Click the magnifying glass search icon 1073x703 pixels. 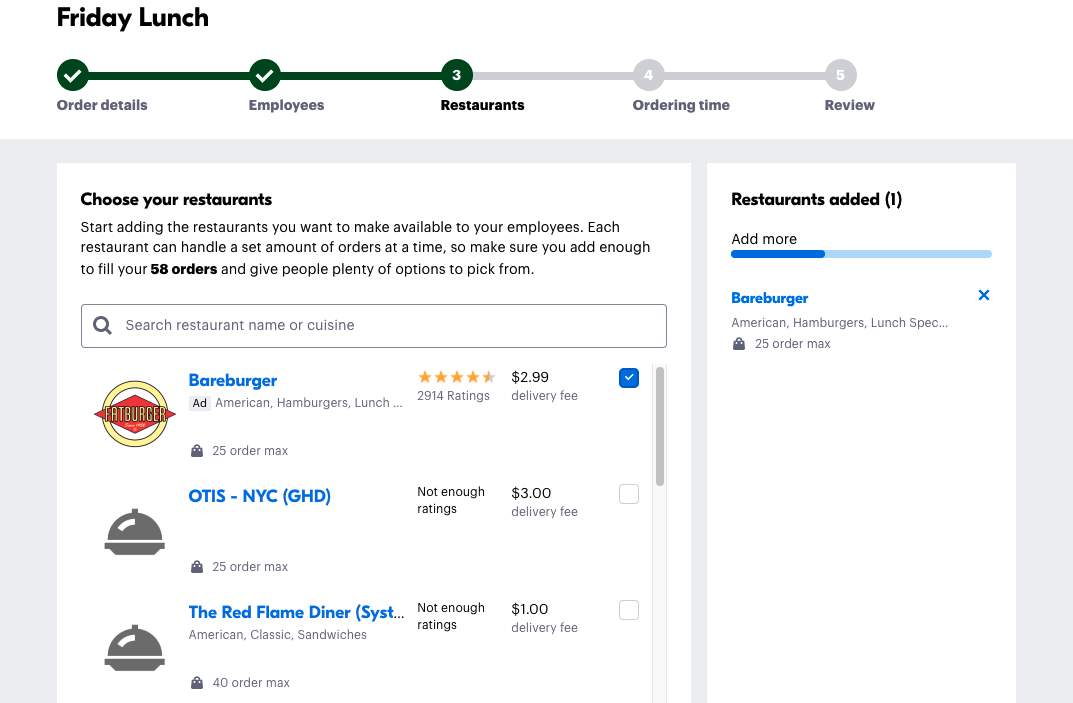(102, 325)
